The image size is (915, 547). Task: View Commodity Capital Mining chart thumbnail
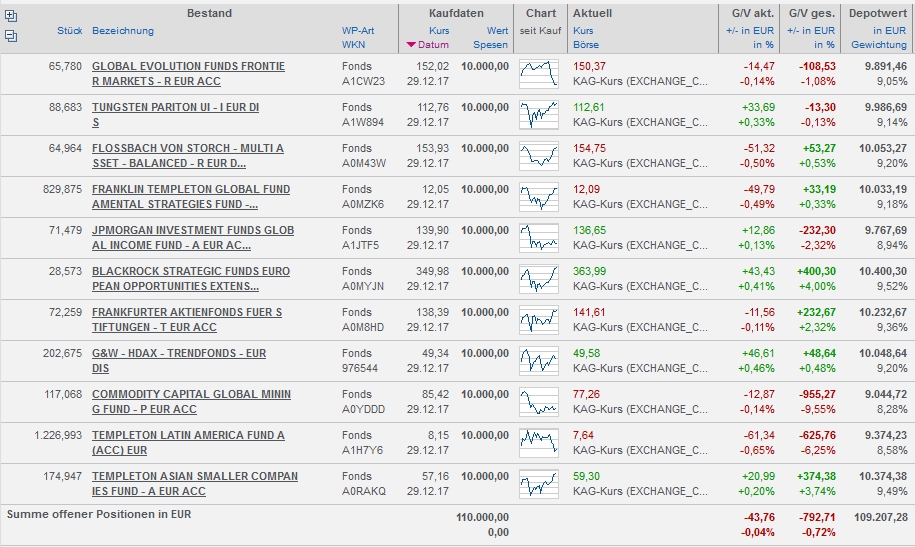539,402
